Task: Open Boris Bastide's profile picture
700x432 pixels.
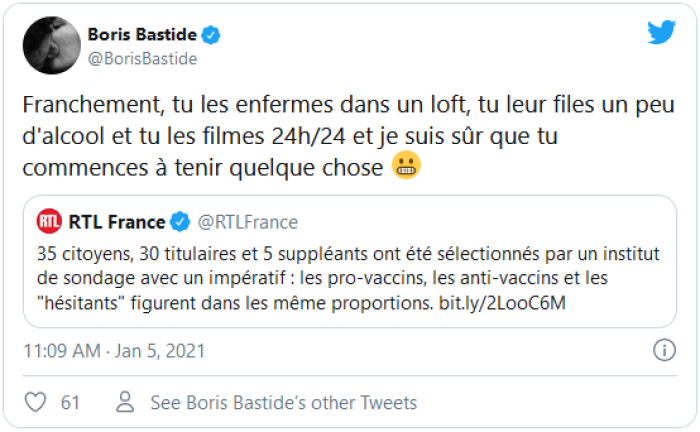Action: click(x=52, y=45)
